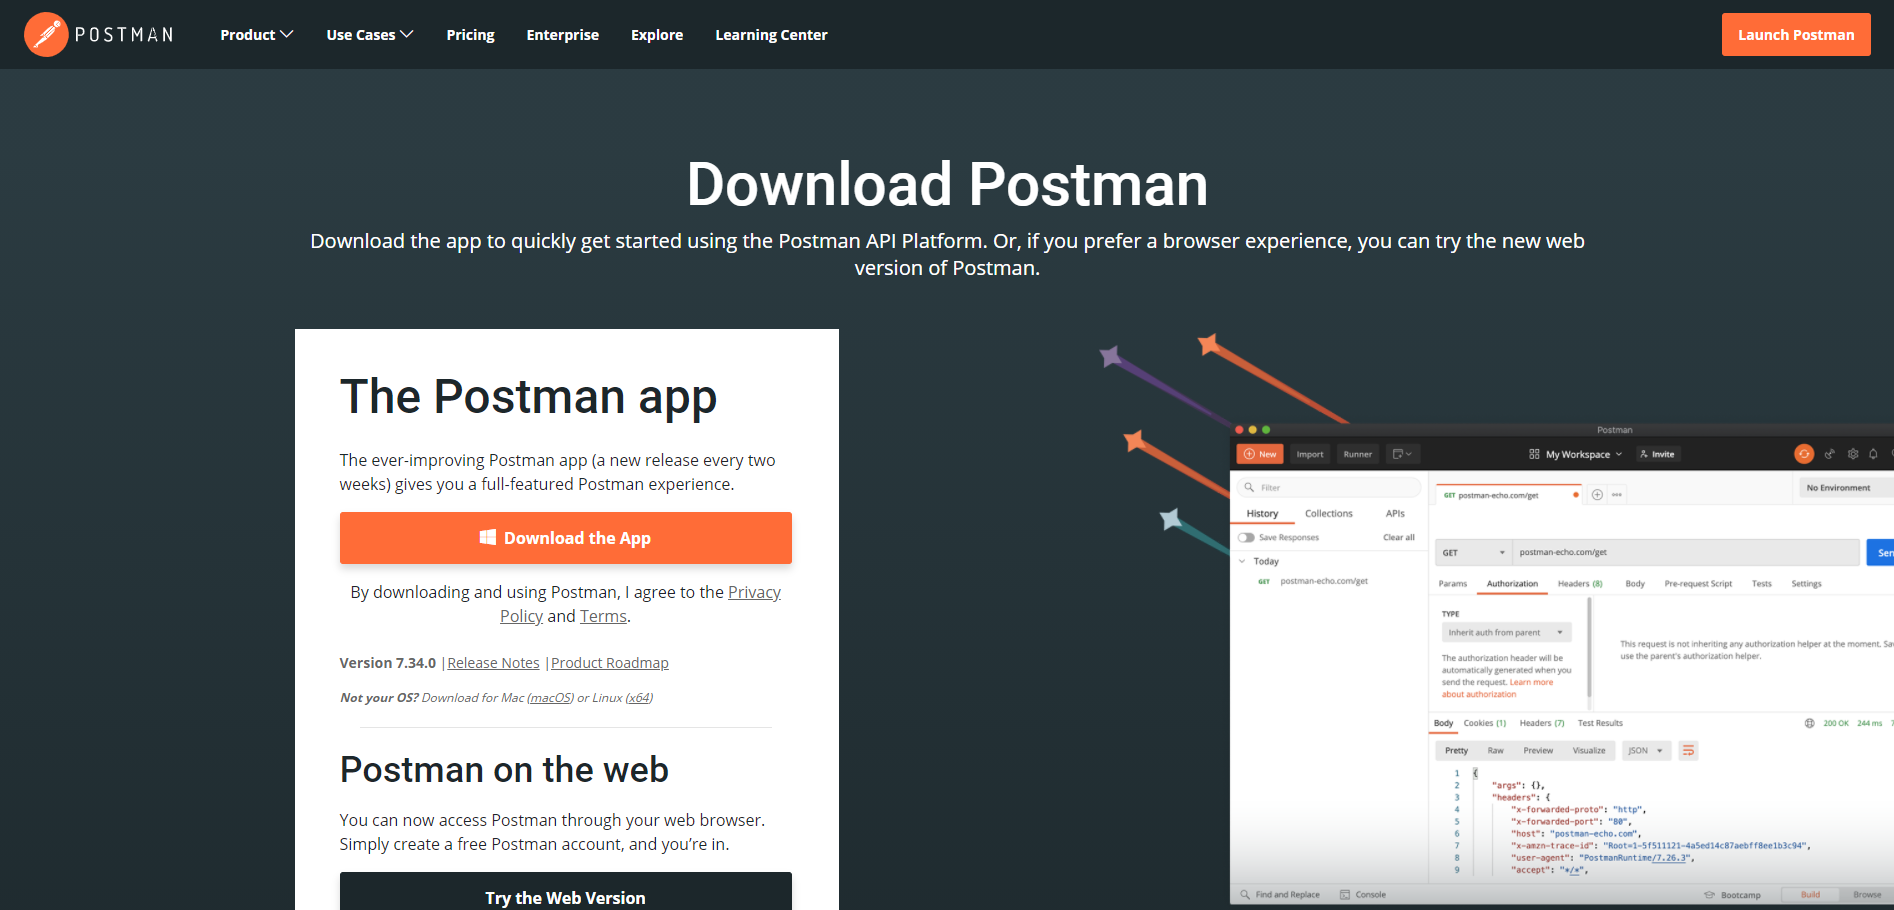
Task: Open Bootcamp via the graduation cap icon
Action: 1709,894
